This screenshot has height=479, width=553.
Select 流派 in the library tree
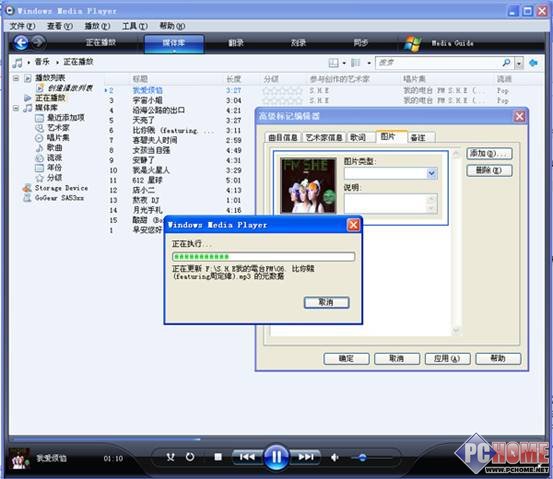(x=55, y=157)
